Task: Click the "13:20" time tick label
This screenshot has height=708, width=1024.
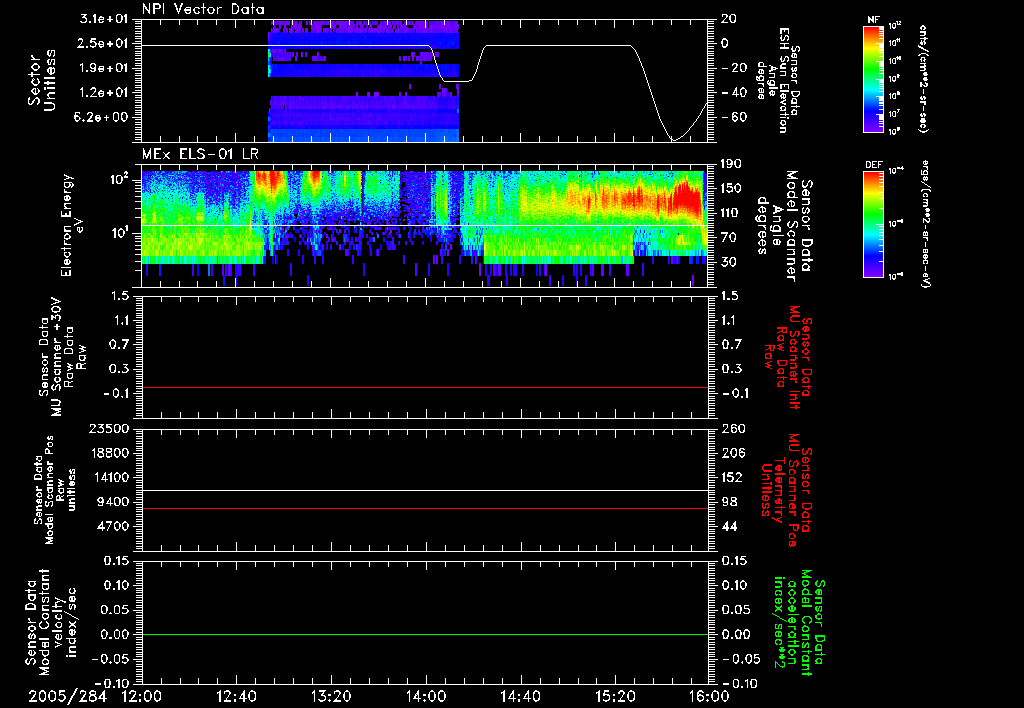Action: tap(331, 697)
